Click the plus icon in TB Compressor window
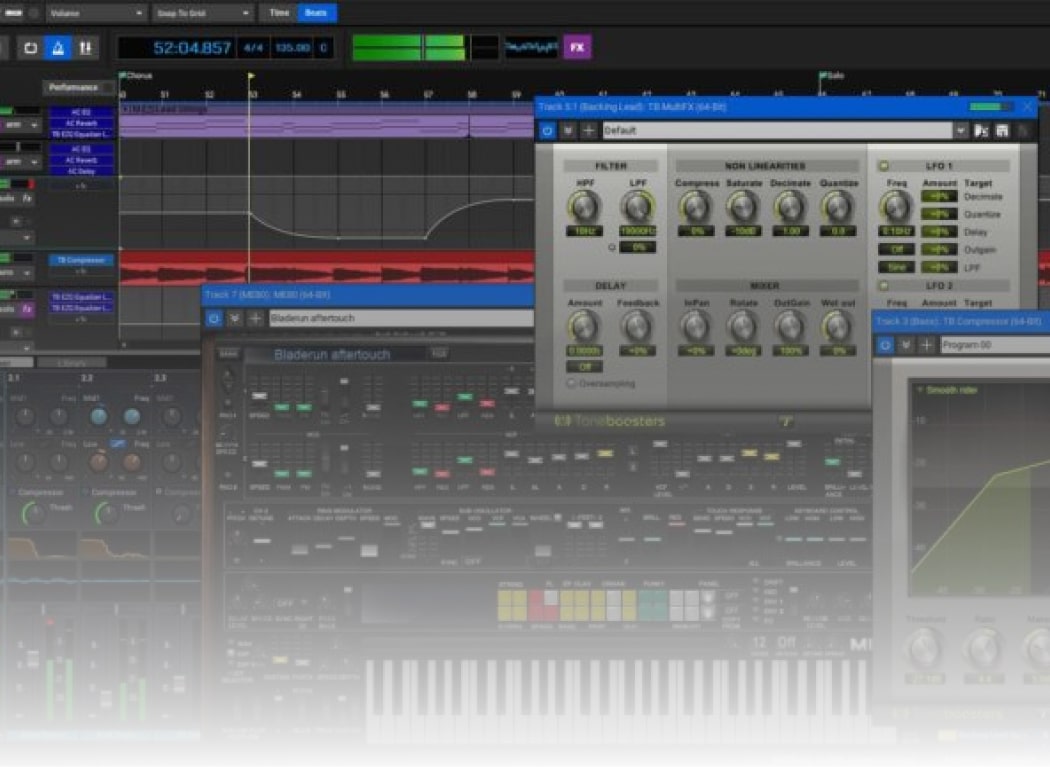This screenshot has height=767, width=1050. (927, 345)
